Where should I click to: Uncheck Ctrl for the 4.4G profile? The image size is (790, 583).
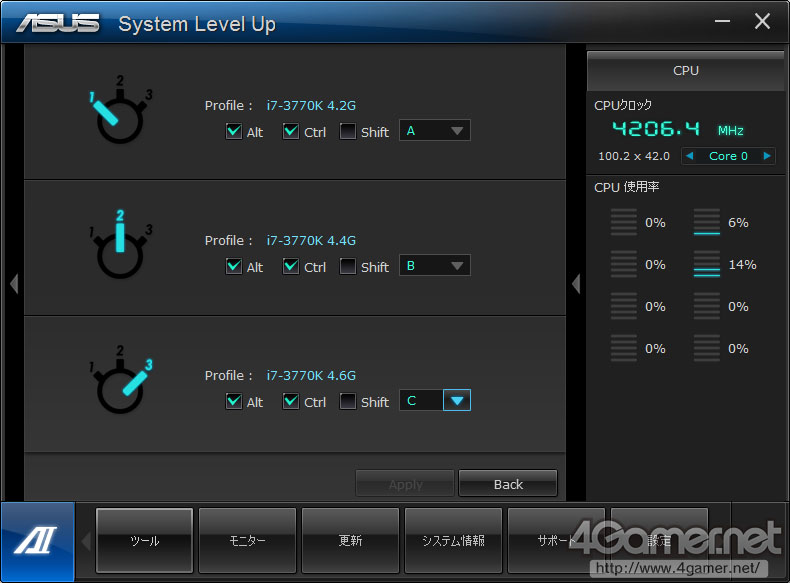pos(291,266)
